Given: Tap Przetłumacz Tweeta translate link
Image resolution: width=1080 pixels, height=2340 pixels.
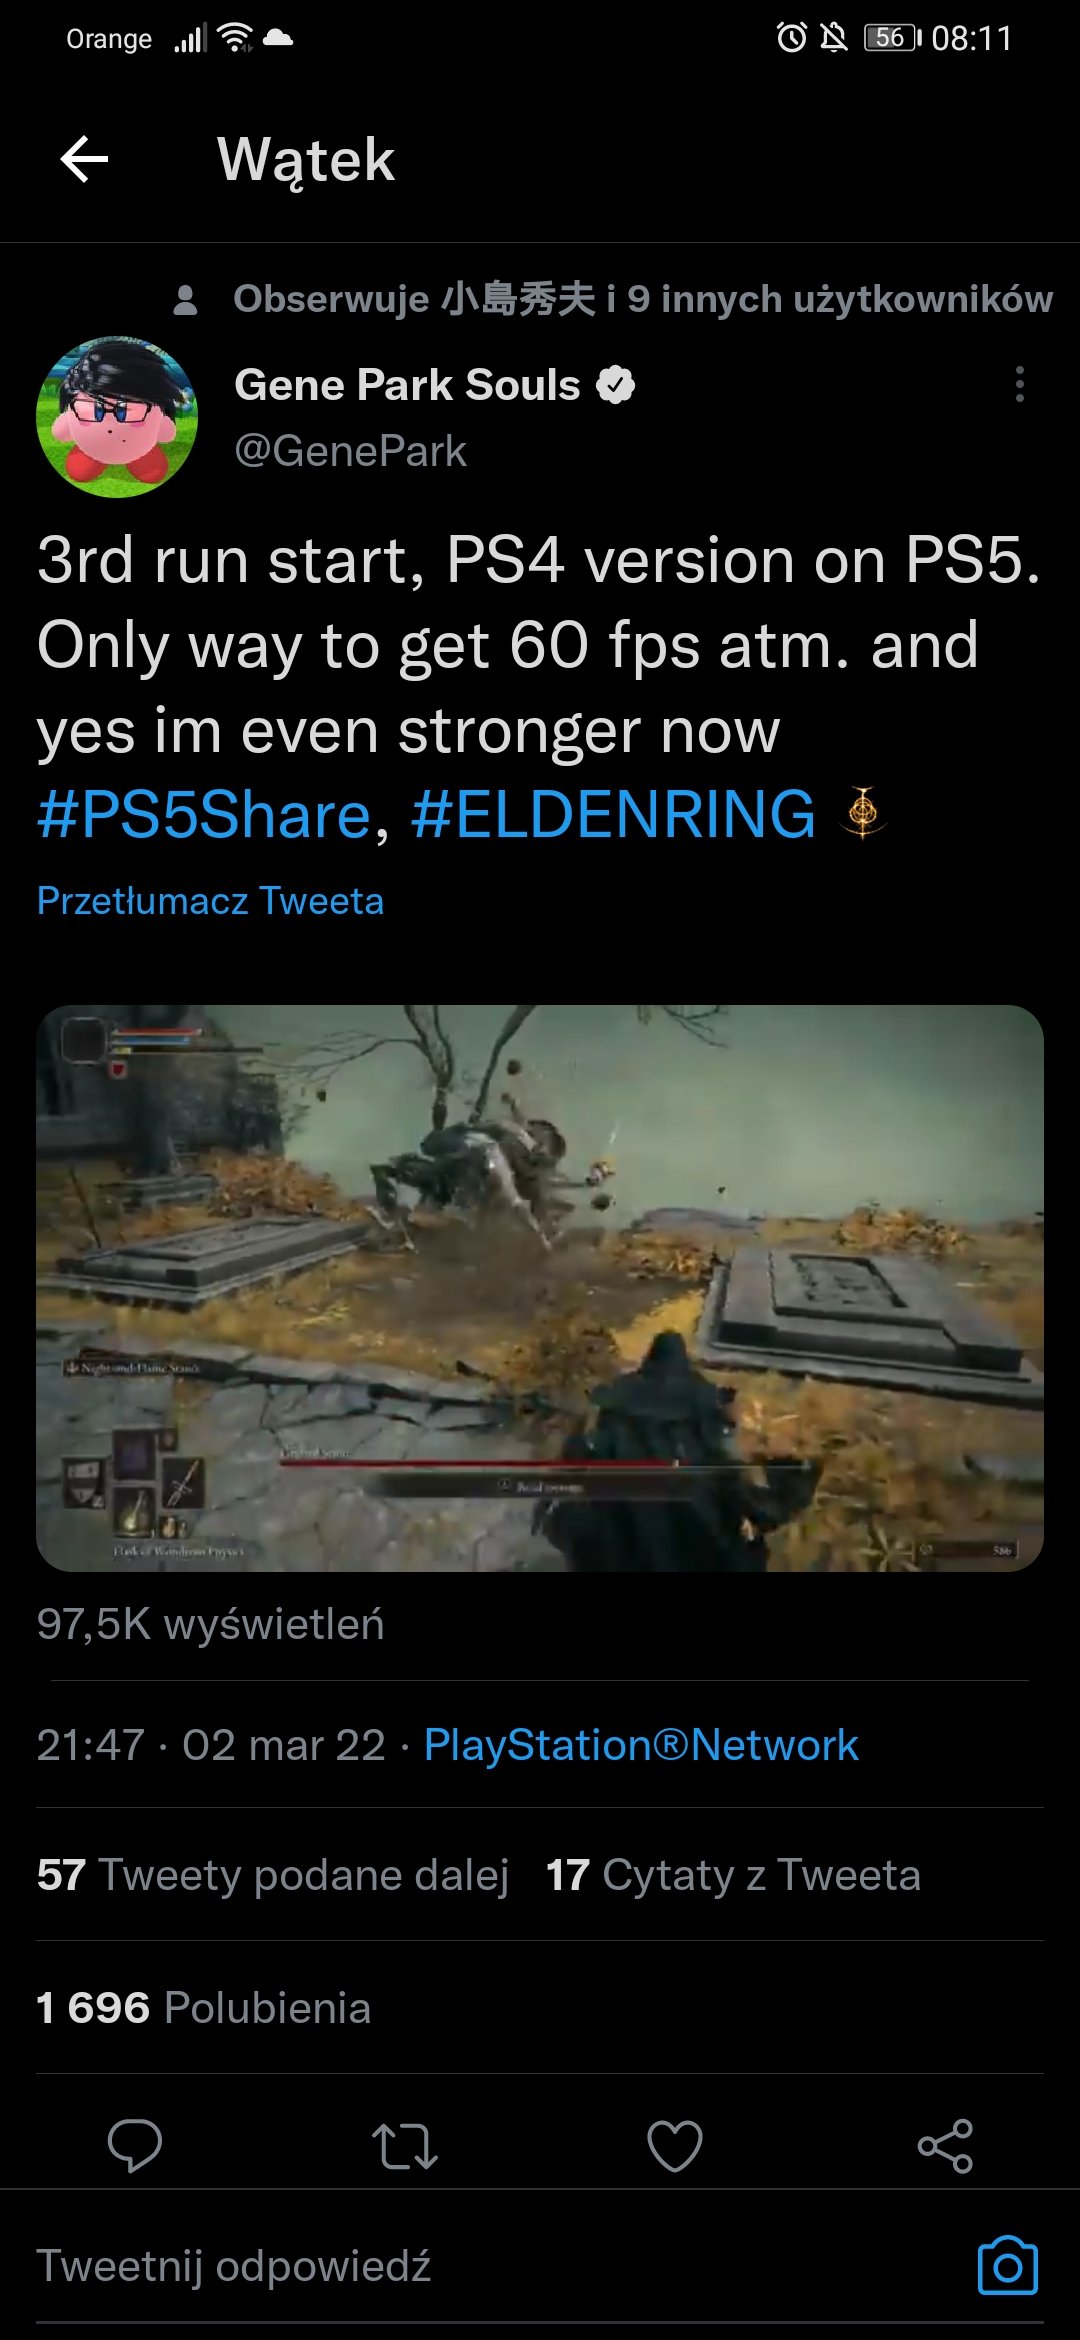Looking at the screenshot, I should click(210, 901).
